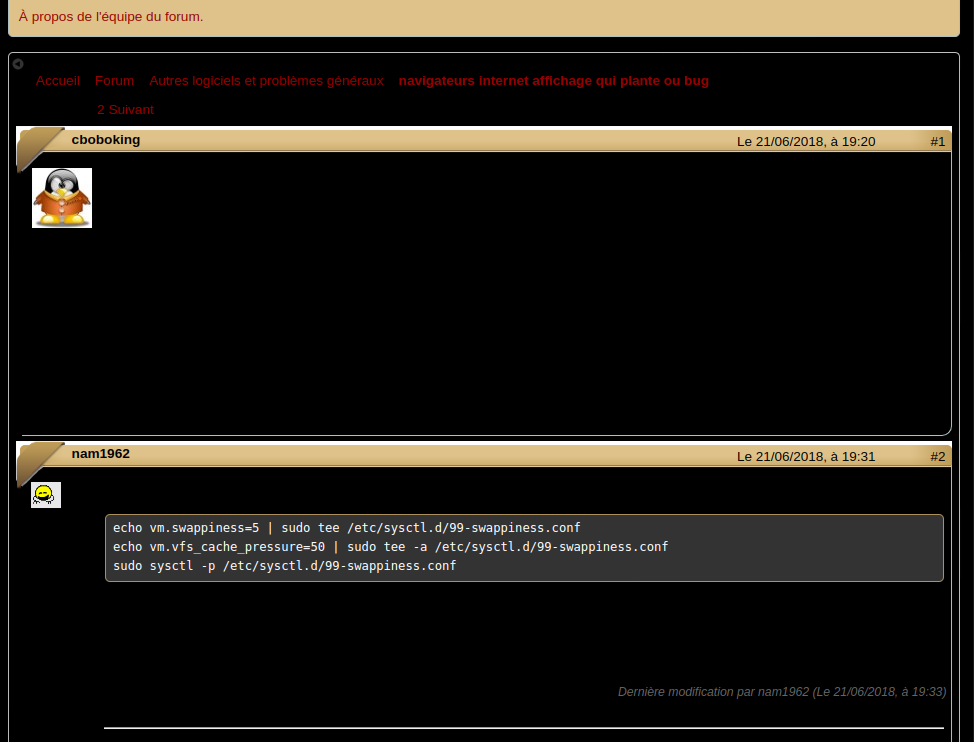Image resolution: width=974 pixels, height=742 pixels.
Task: Click the Suivant pagination link
Action: point(131,110)
